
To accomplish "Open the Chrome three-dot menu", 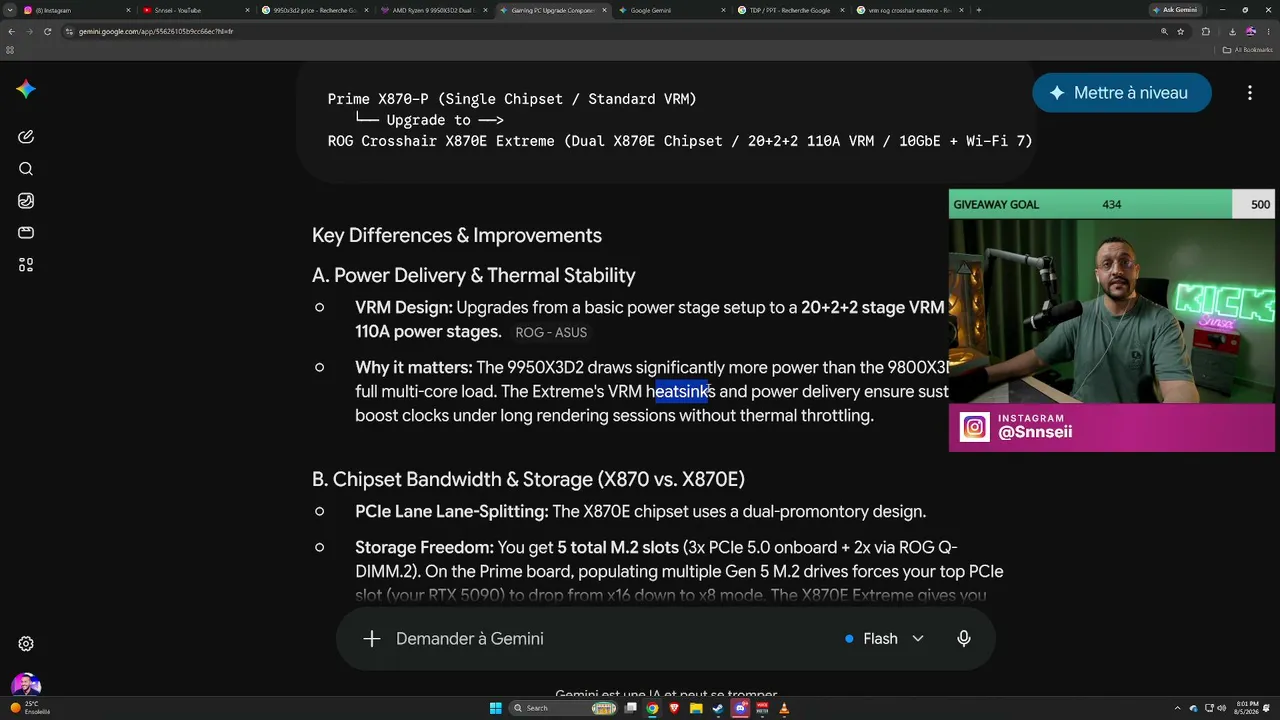I will (x=1268, y=31).
